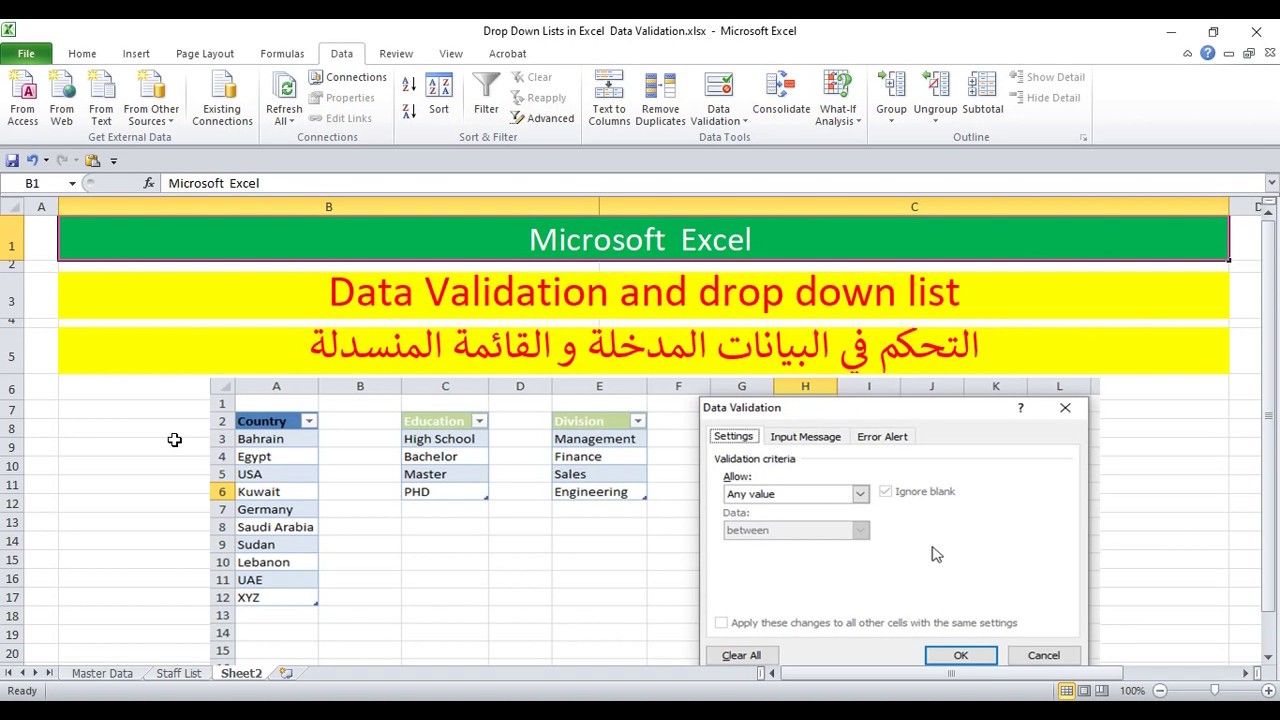Show Detail in Outline group

1047,77
